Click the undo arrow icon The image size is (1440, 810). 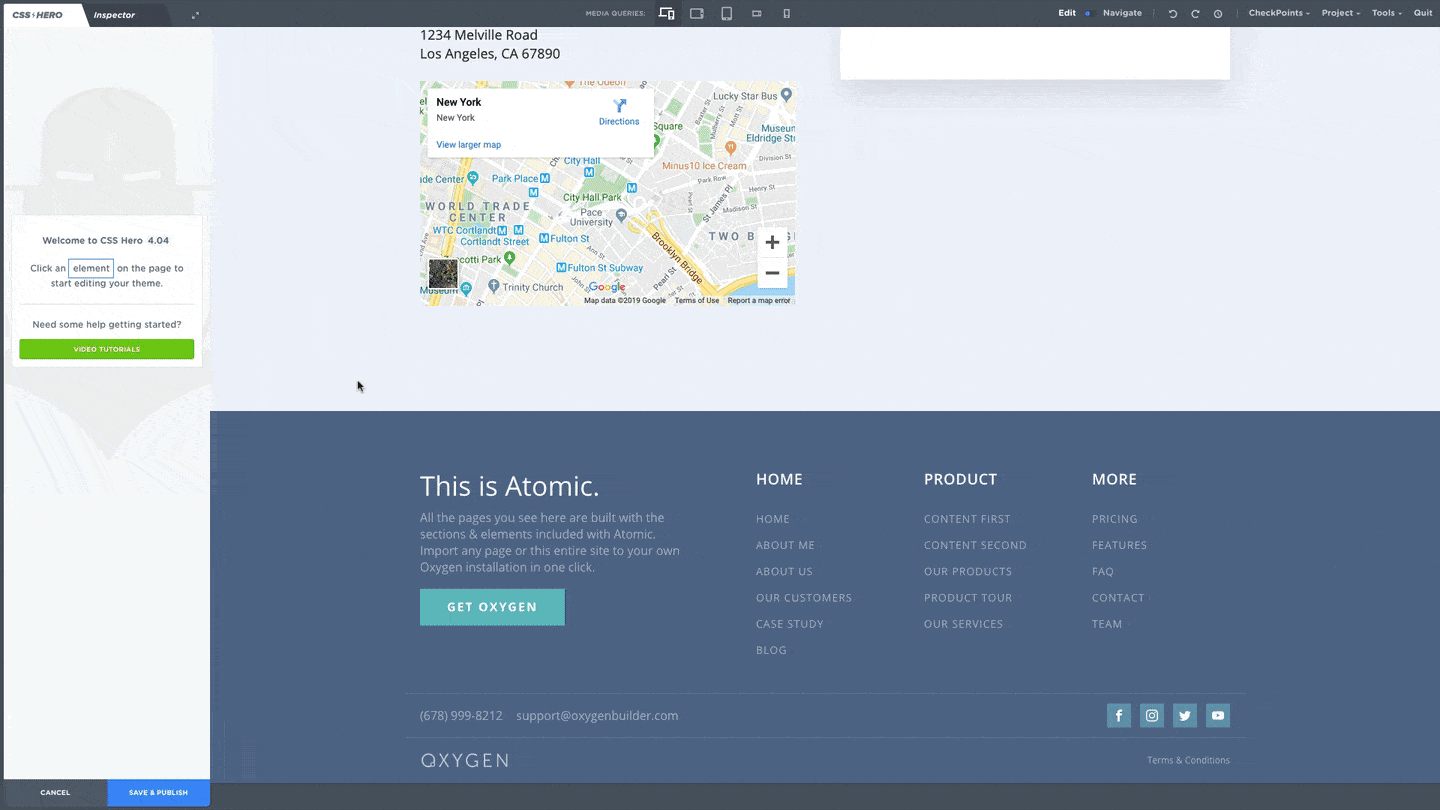tap(1173, 14)
